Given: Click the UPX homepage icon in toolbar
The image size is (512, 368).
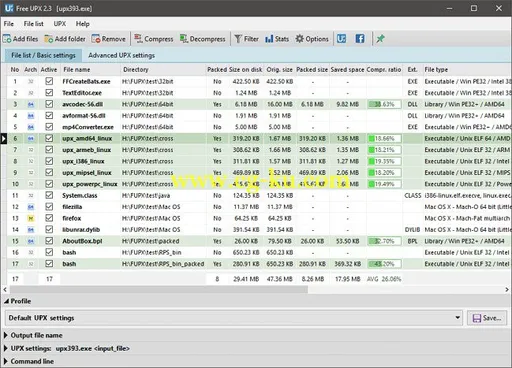Looking at the screenshot, I should [x=341, y=39].
